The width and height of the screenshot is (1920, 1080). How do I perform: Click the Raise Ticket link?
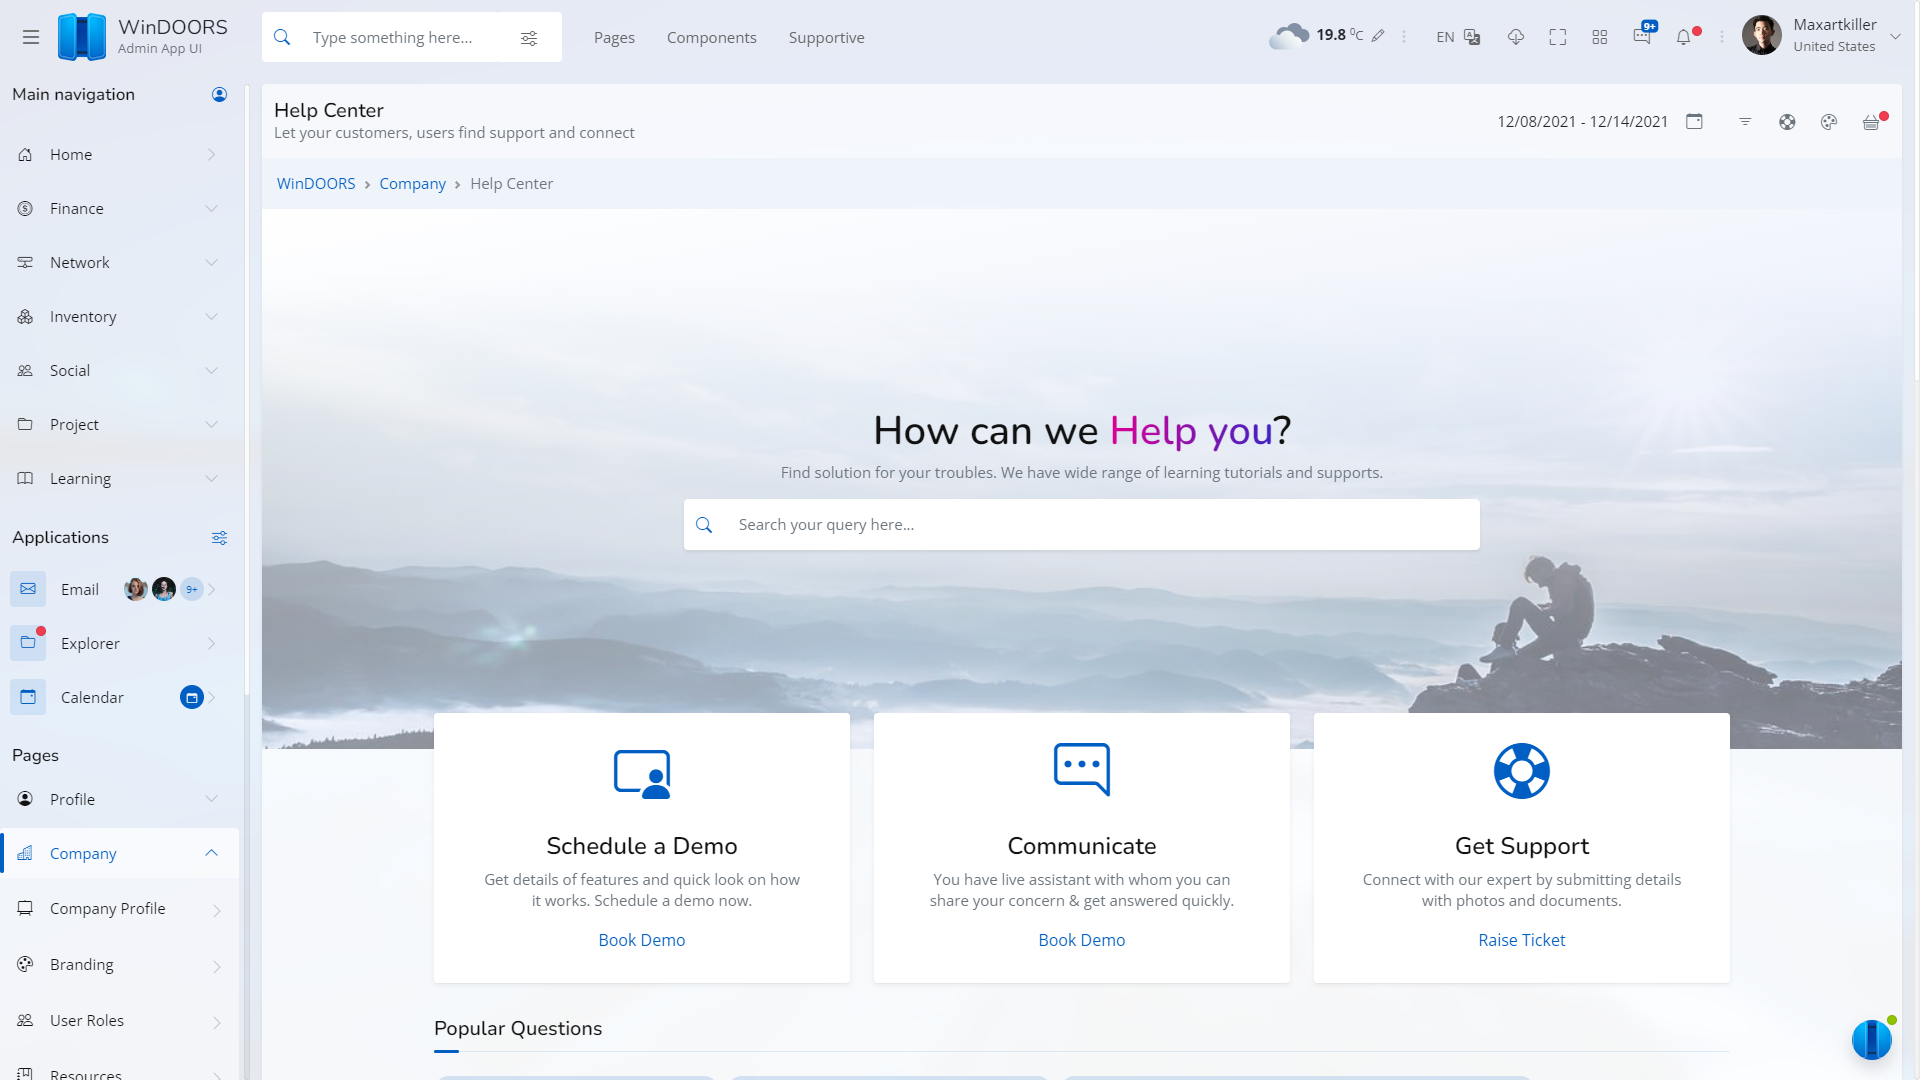(1521, 940)
